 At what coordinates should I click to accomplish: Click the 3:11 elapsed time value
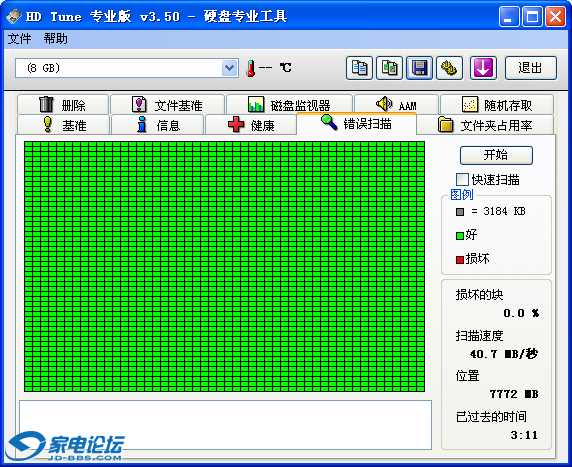point(524,435)
